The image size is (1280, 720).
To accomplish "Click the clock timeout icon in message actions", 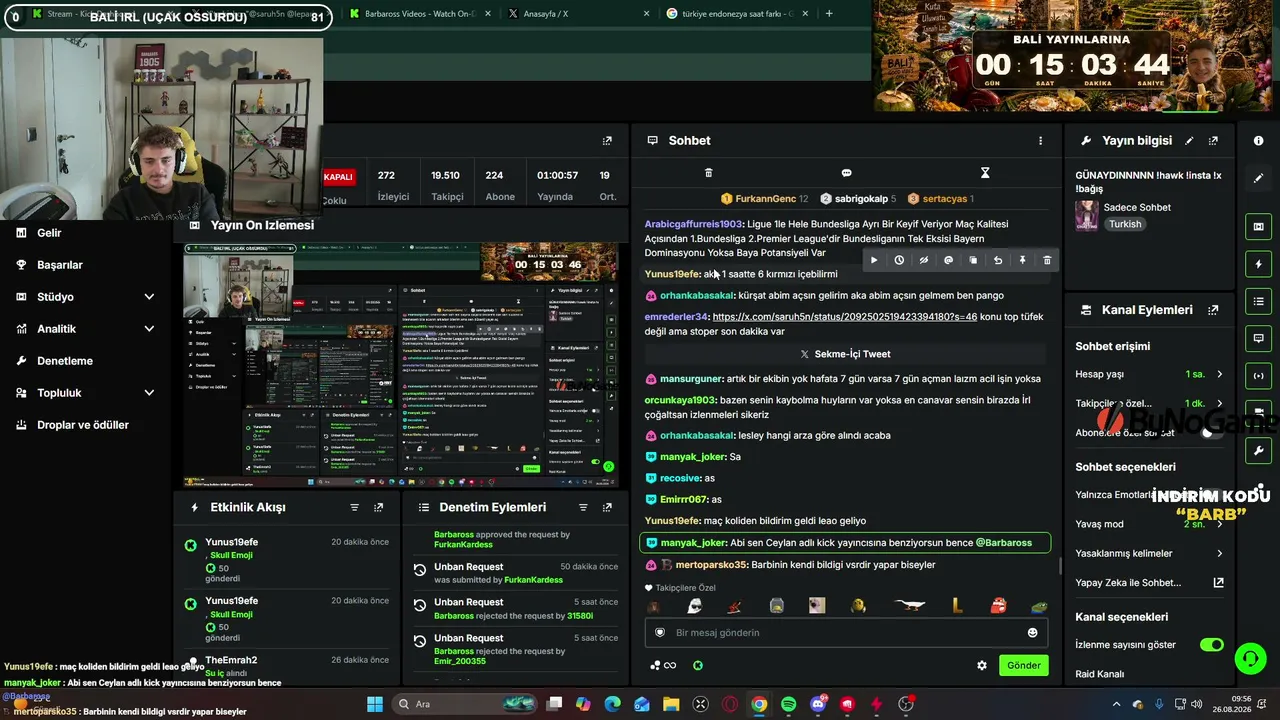I will pos(899,260).
